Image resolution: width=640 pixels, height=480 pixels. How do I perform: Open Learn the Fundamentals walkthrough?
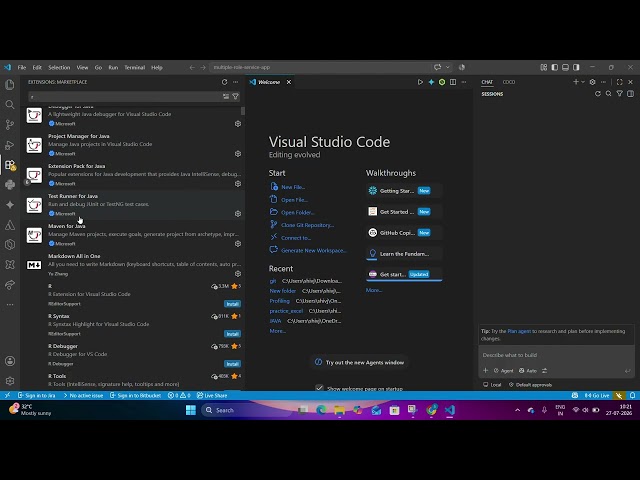pos(404,253)
